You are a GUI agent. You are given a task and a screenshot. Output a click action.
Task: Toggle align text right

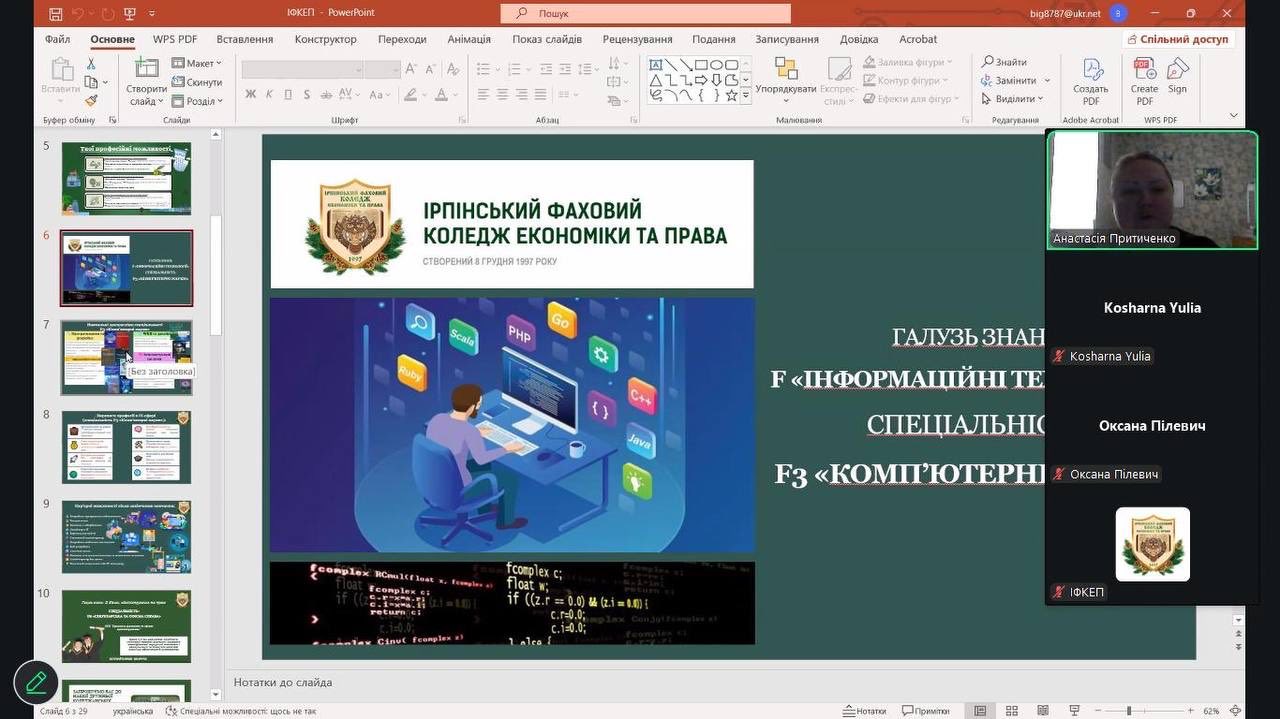(521, 95)
